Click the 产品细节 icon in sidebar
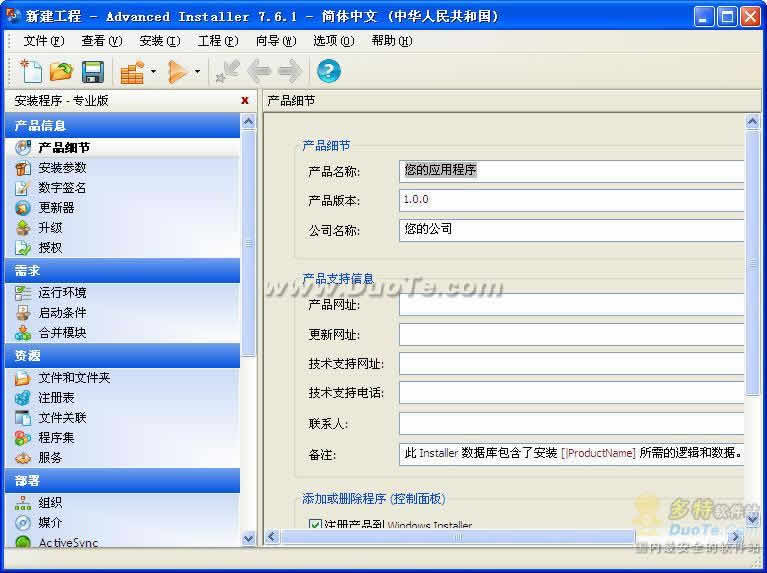The width and height of the screenshot is (767, 573). pos(23,147)
